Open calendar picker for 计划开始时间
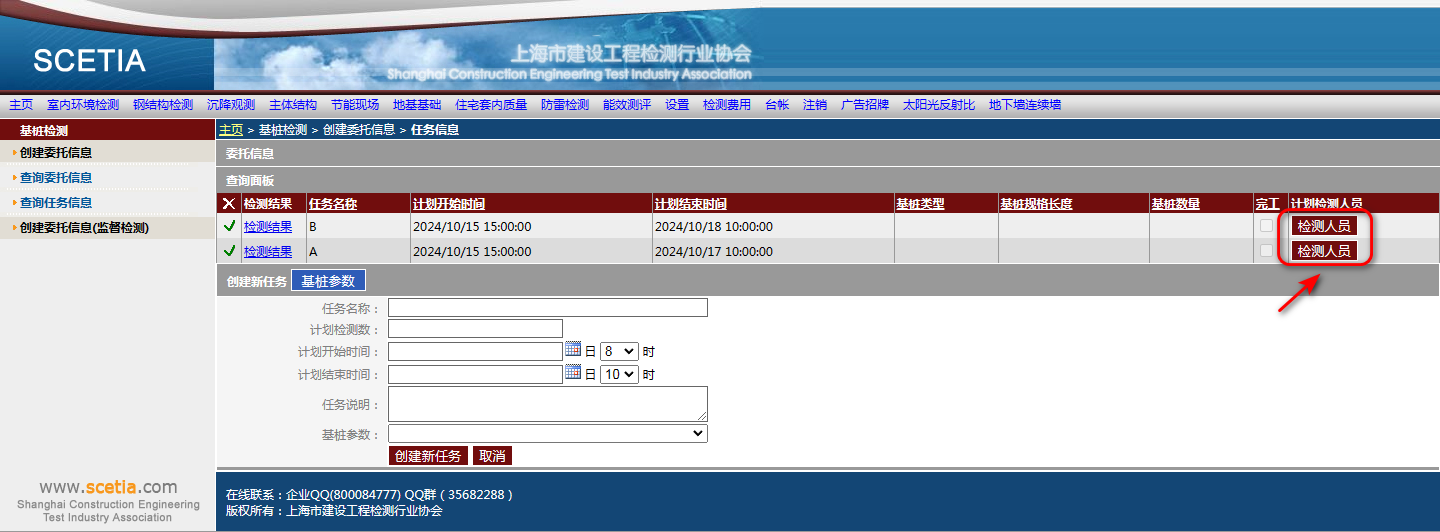This screenshot has width=1440, height=532. 573,350
